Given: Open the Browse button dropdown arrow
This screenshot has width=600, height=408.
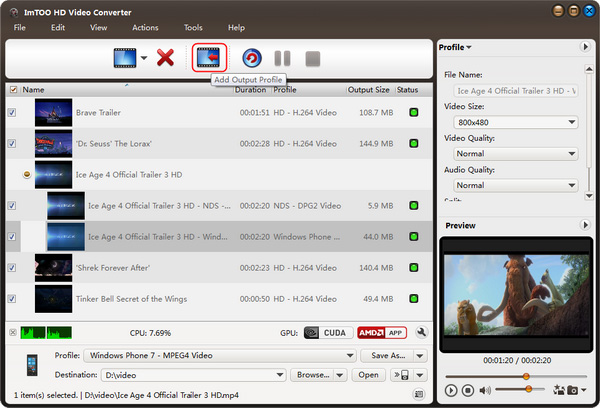Looking at the screenshot, I should coord(340,375).
